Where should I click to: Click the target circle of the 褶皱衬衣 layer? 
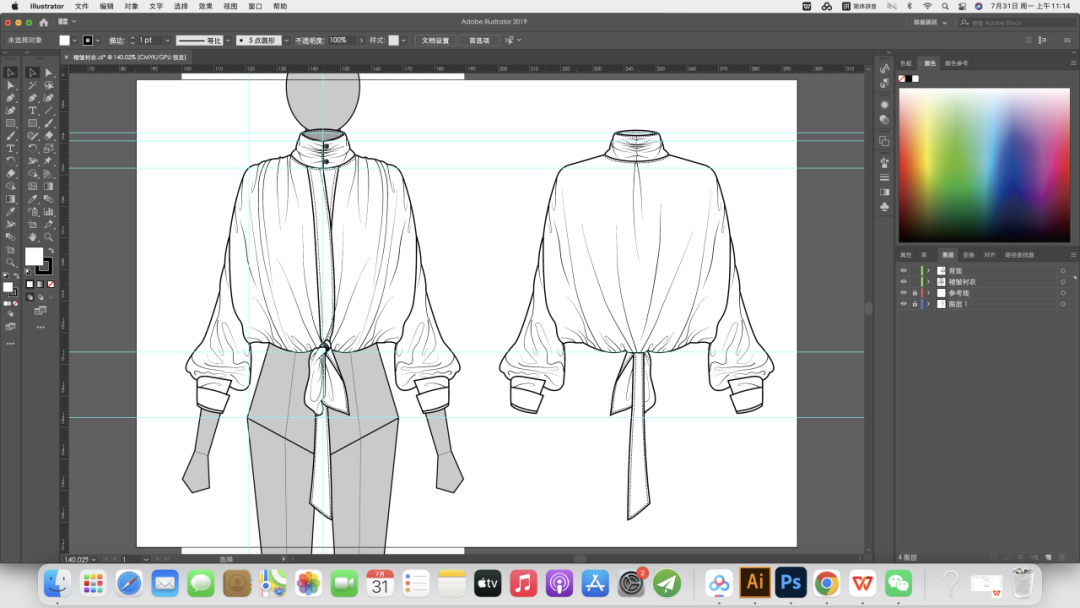pyautogui.click(x=1063, y=282)
